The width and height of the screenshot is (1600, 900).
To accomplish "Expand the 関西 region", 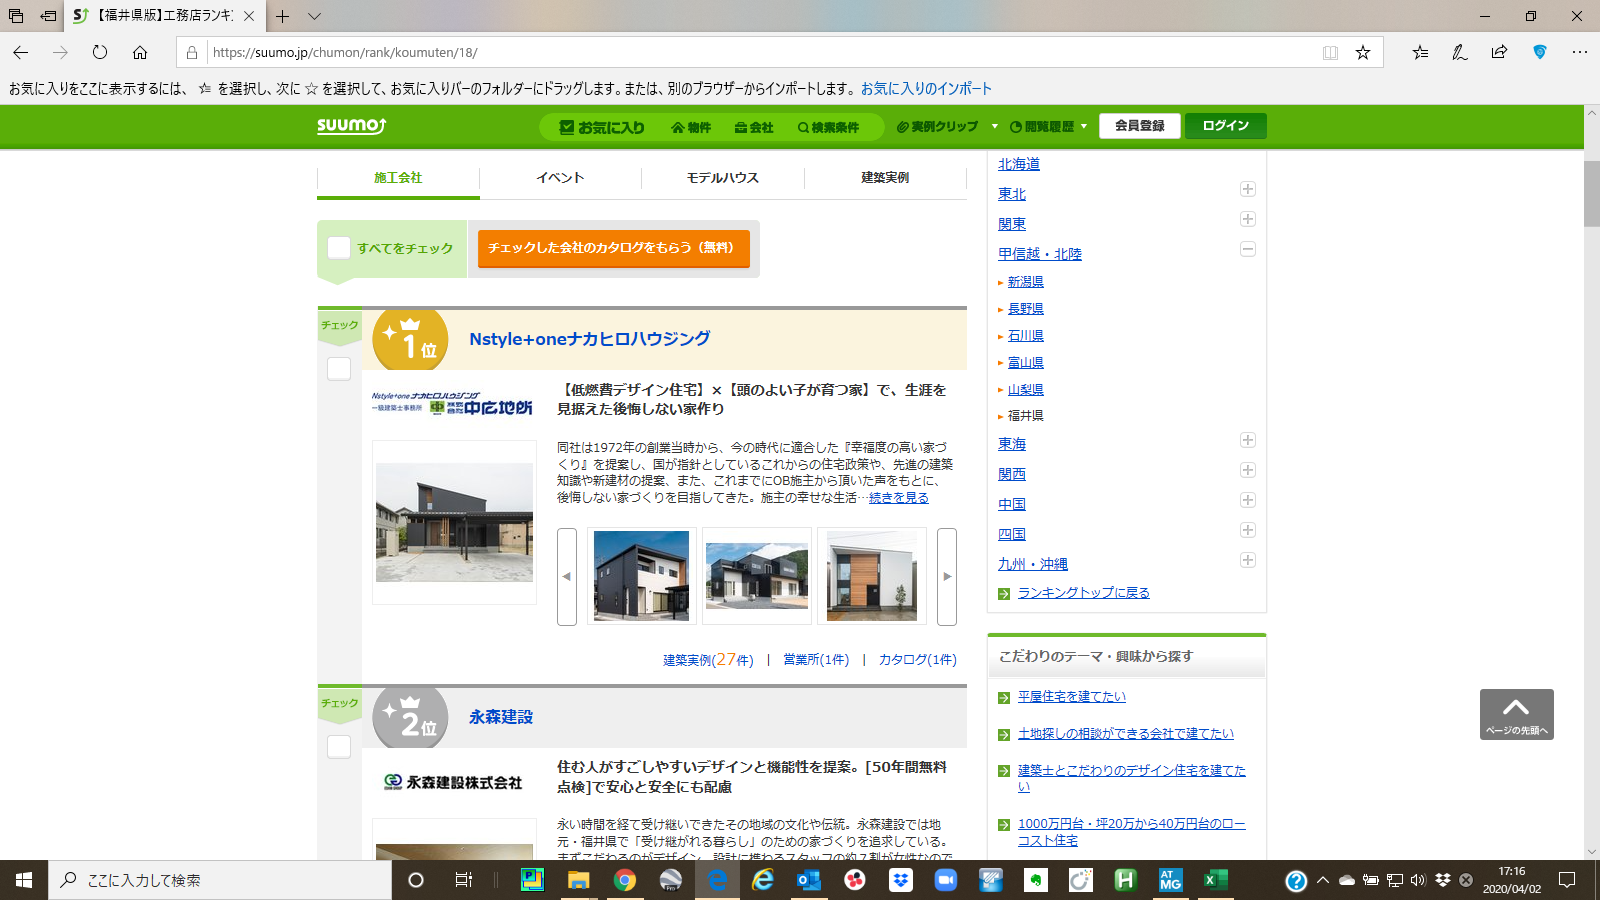I will 1248,470.
